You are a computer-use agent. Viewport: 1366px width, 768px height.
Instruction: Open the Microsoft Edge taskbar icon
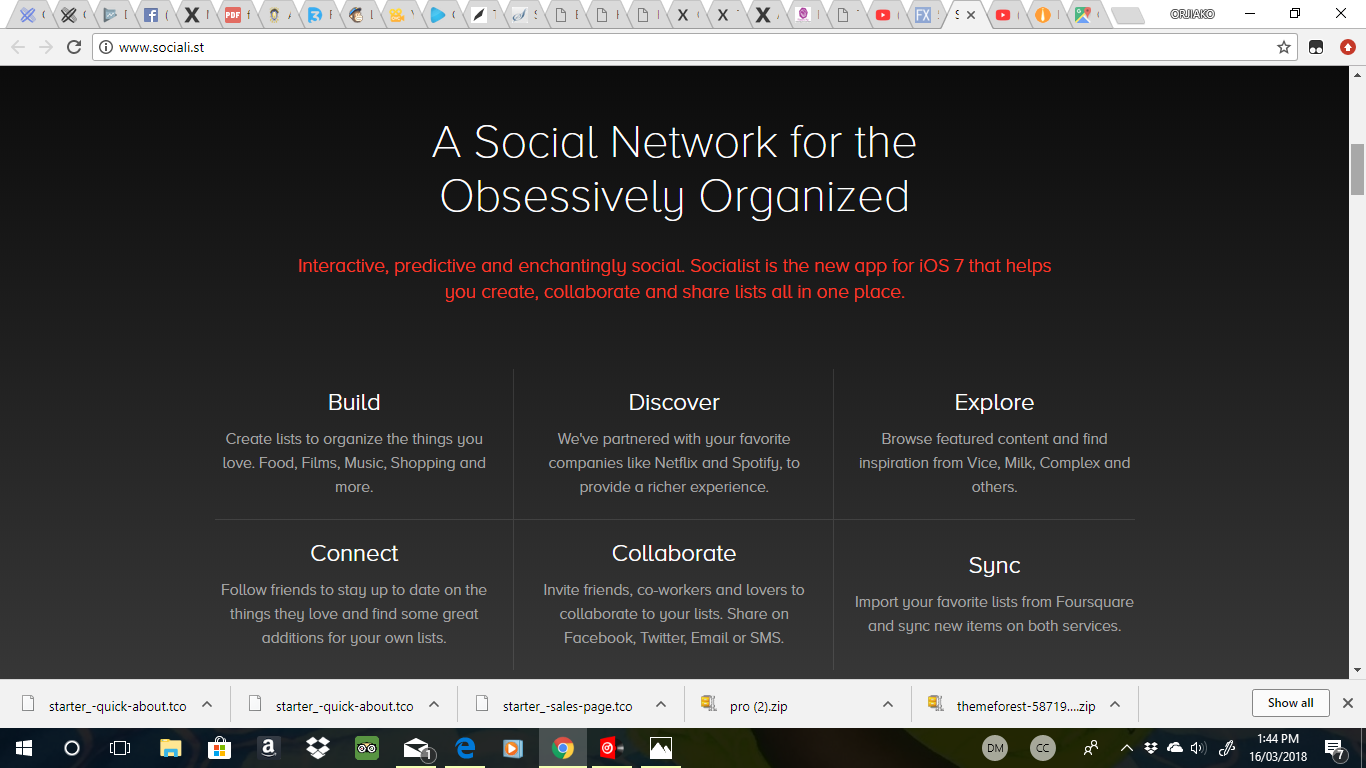tap(465, 748)
